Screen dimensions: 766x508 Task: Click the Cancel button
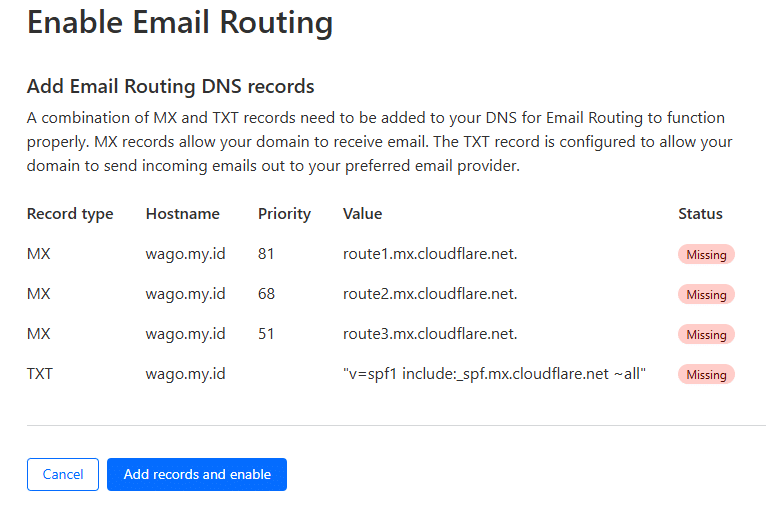pos(63,474)
